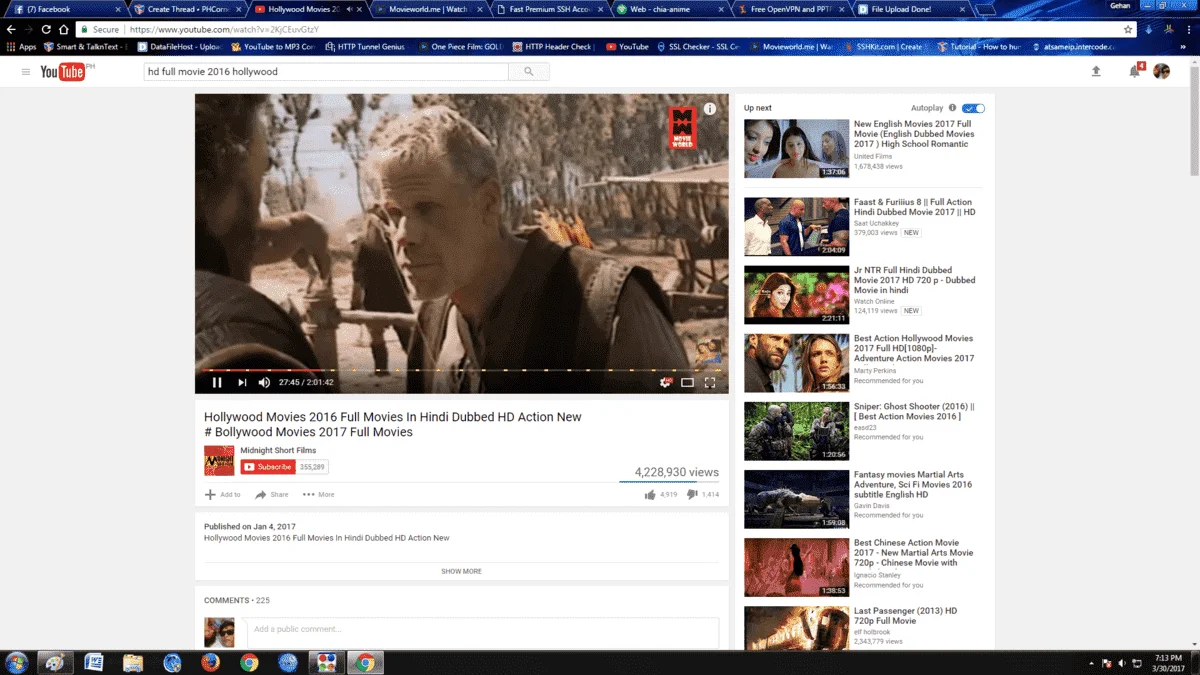This screenshot has width=1200, height=675.
Task: Switch to File Upload Done tab
Action: coord(910,9)
